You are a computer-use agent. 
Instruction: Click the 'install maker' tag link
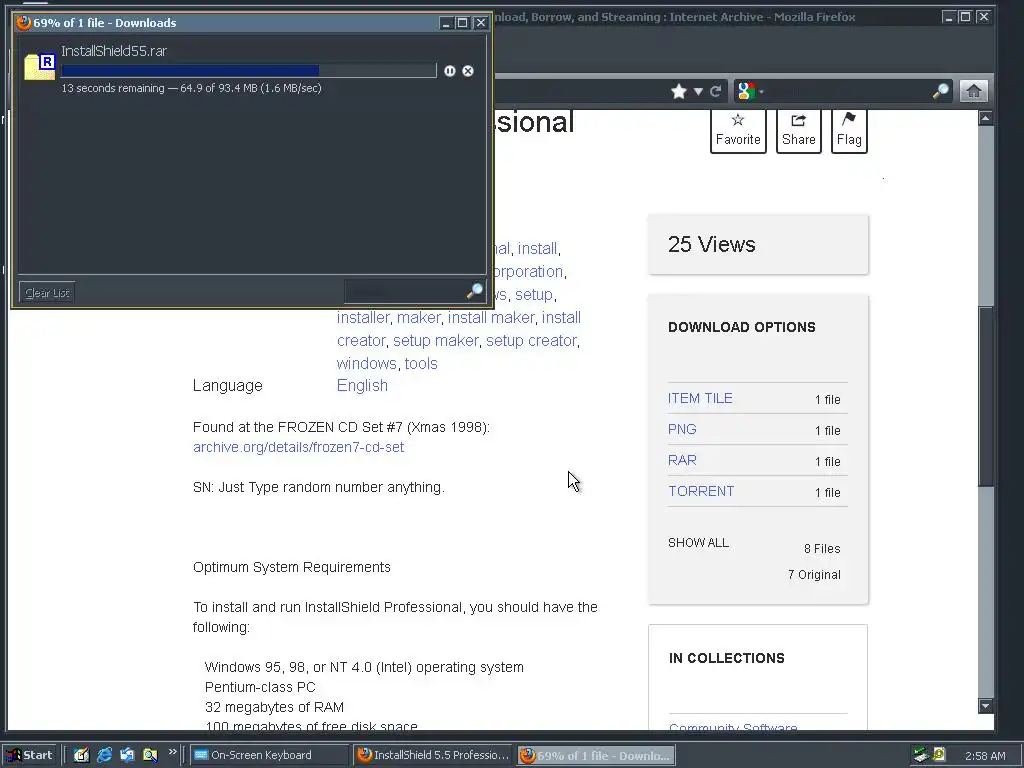click(491, 317)
